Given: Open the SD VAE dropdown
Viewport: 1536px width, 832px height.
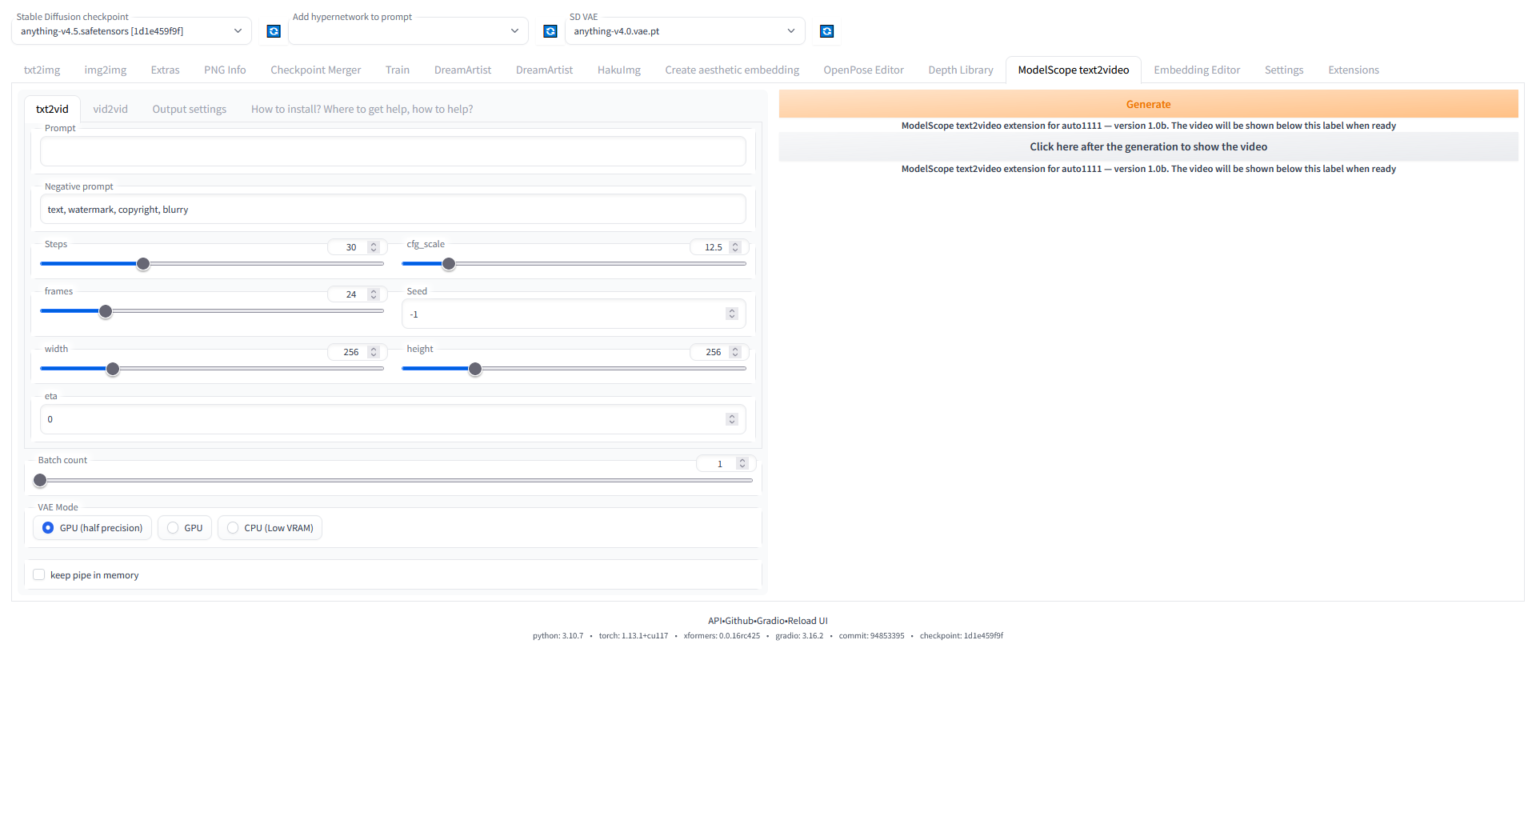Looking at the screenshot, I should 684,31.
